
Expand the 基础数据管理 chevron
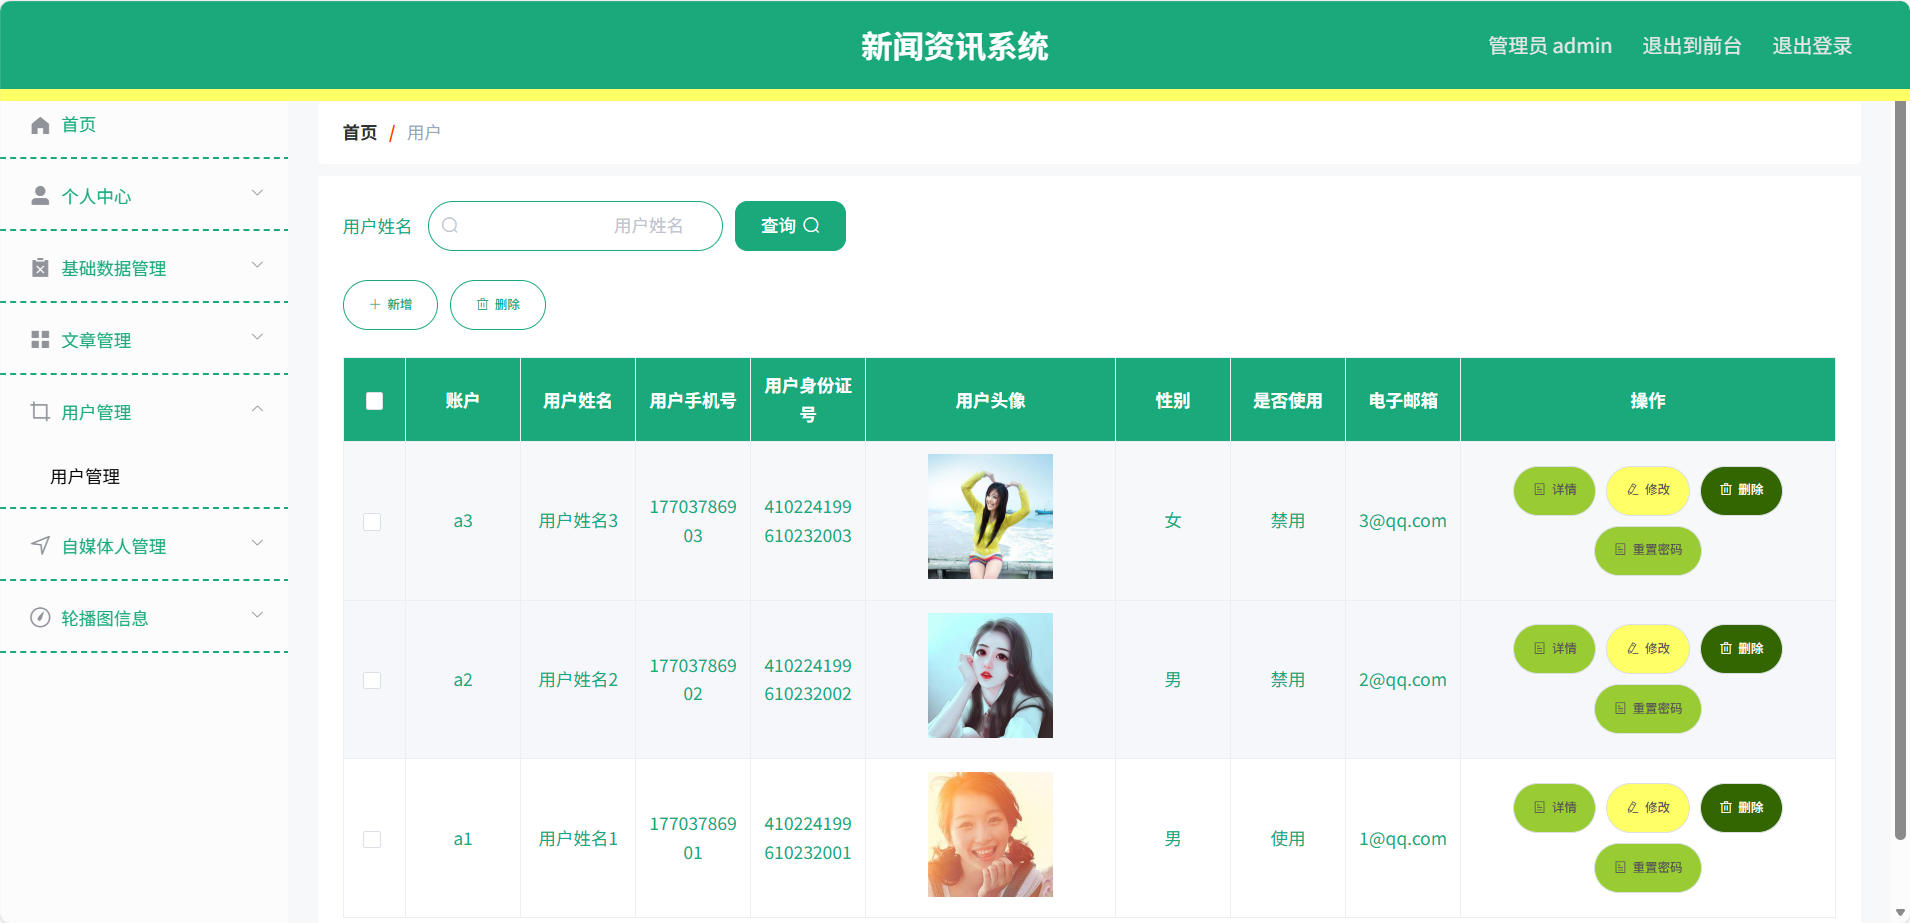click(x=257, y=265)
